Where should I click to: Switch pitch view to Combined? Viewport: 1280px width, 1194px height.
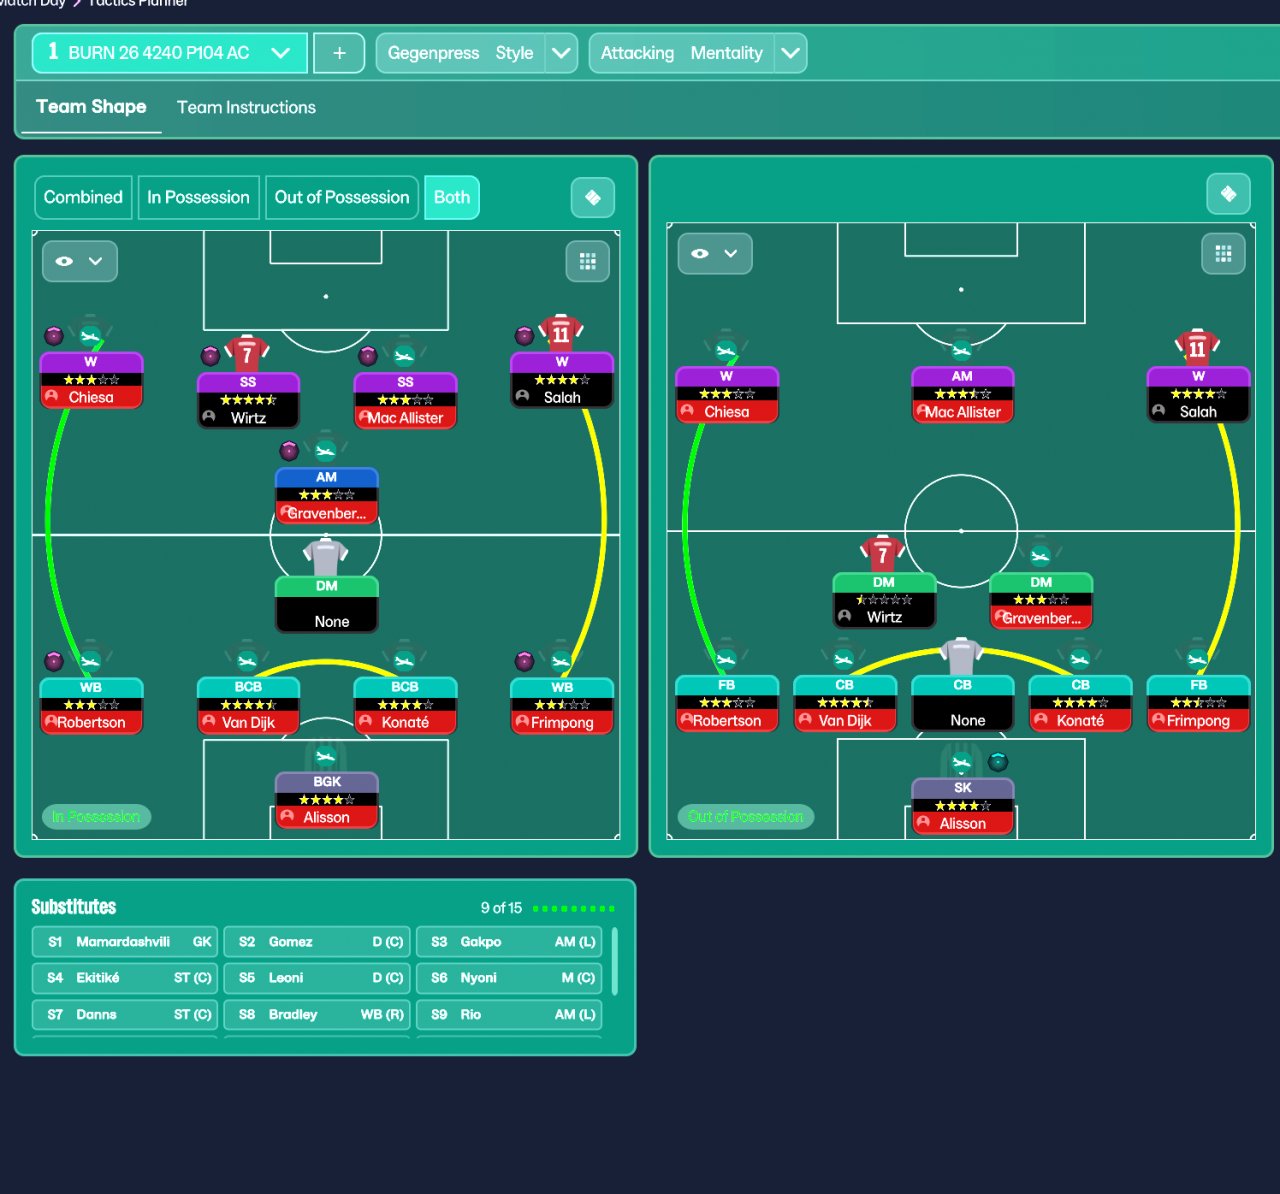pos(83,197)
